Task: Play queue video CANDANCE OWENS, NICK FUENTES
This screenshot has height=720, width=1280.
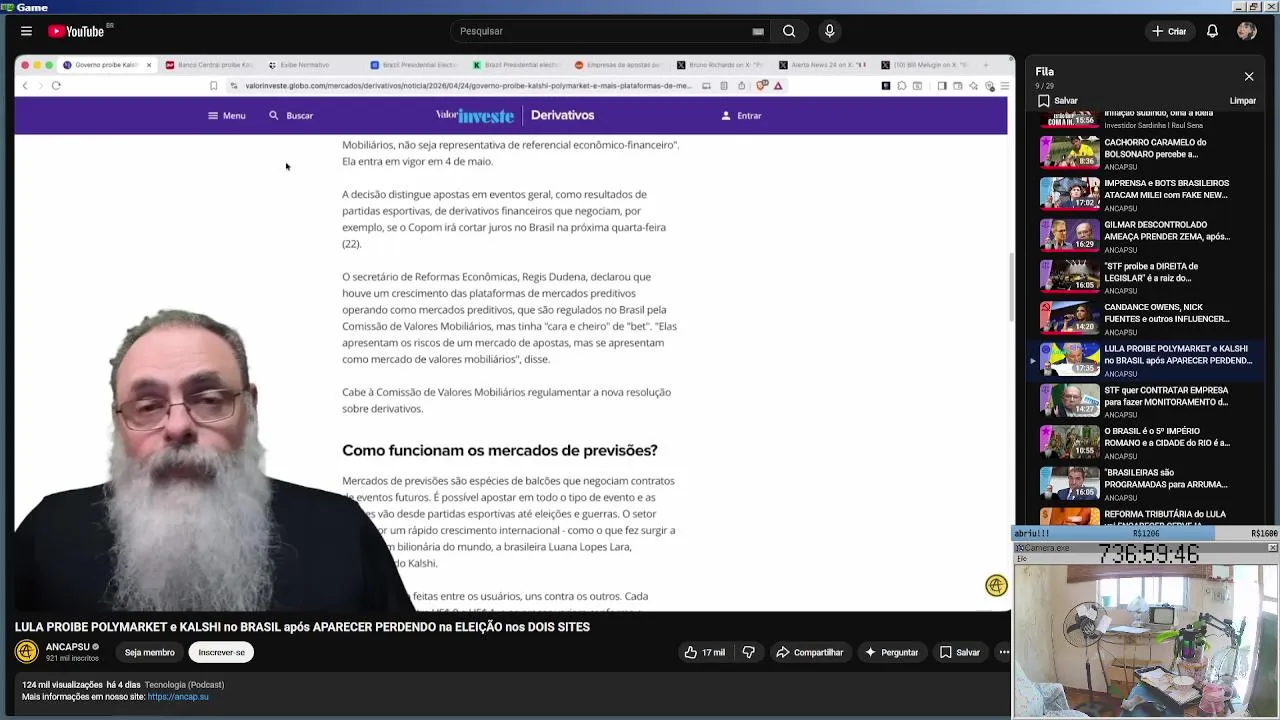Action: pos(1146,318)
